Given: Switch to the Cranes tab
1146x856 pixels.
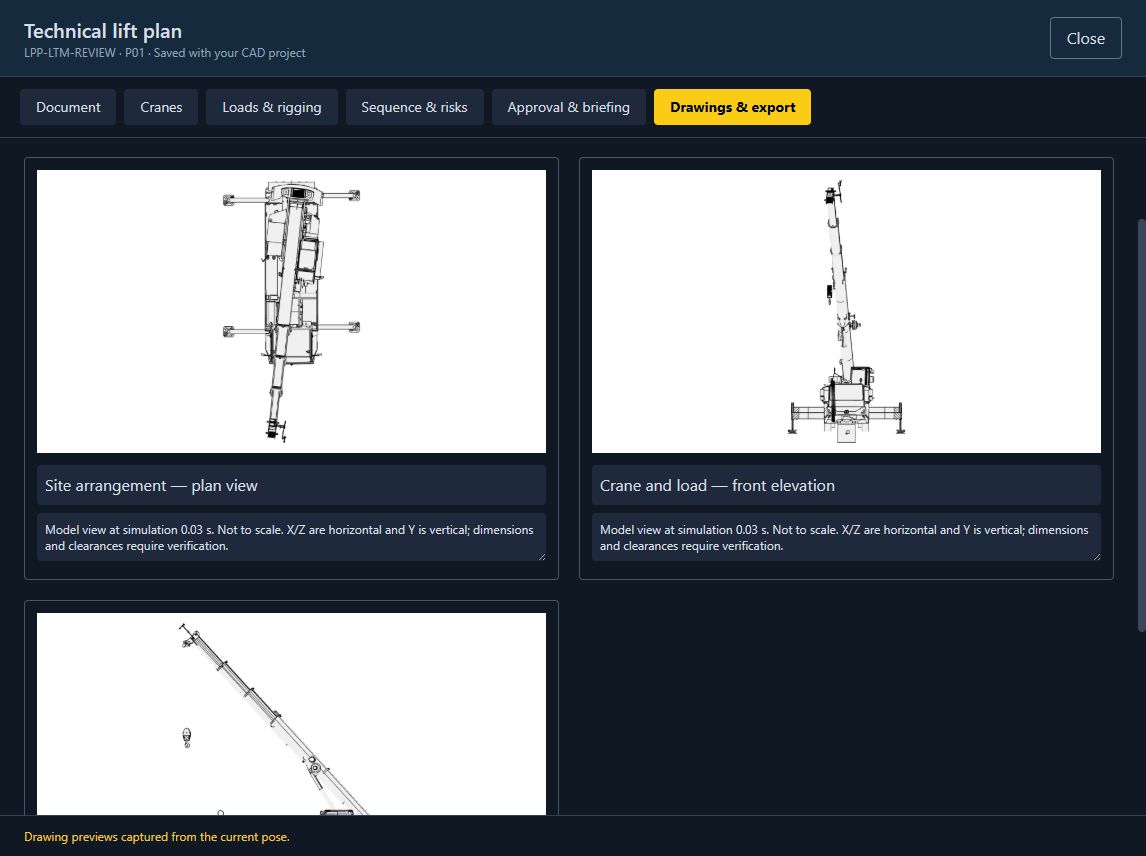Looking at the screenshot, I should (x=161, y=107).
